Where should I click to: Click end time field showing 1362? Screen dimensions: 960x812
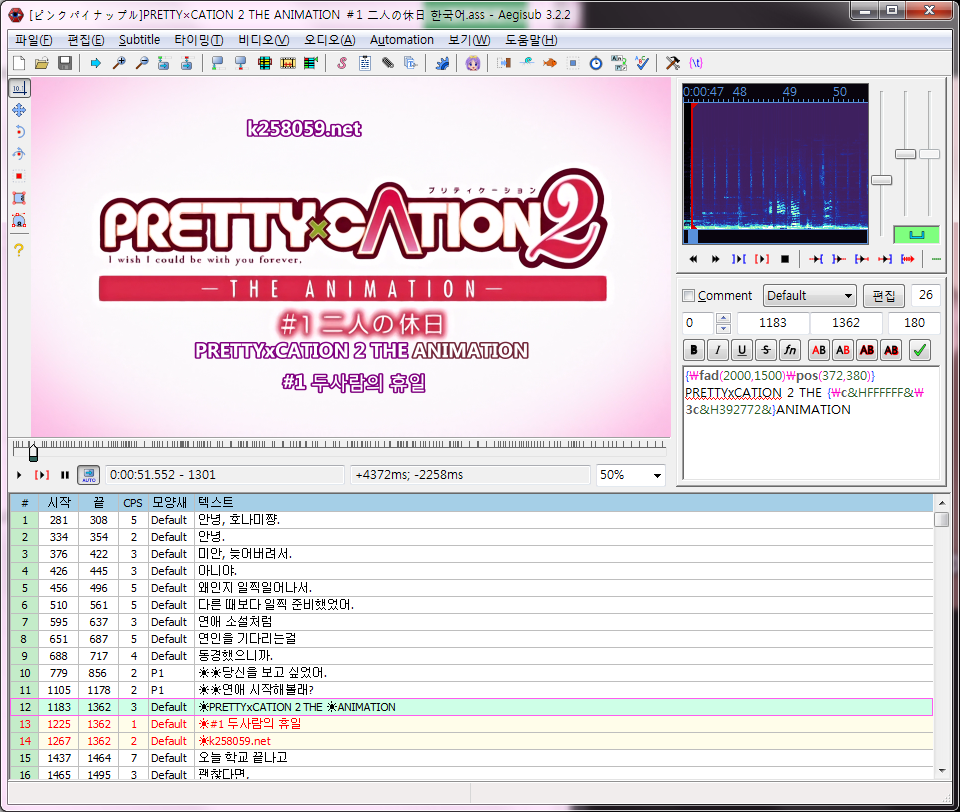point(846,323)
